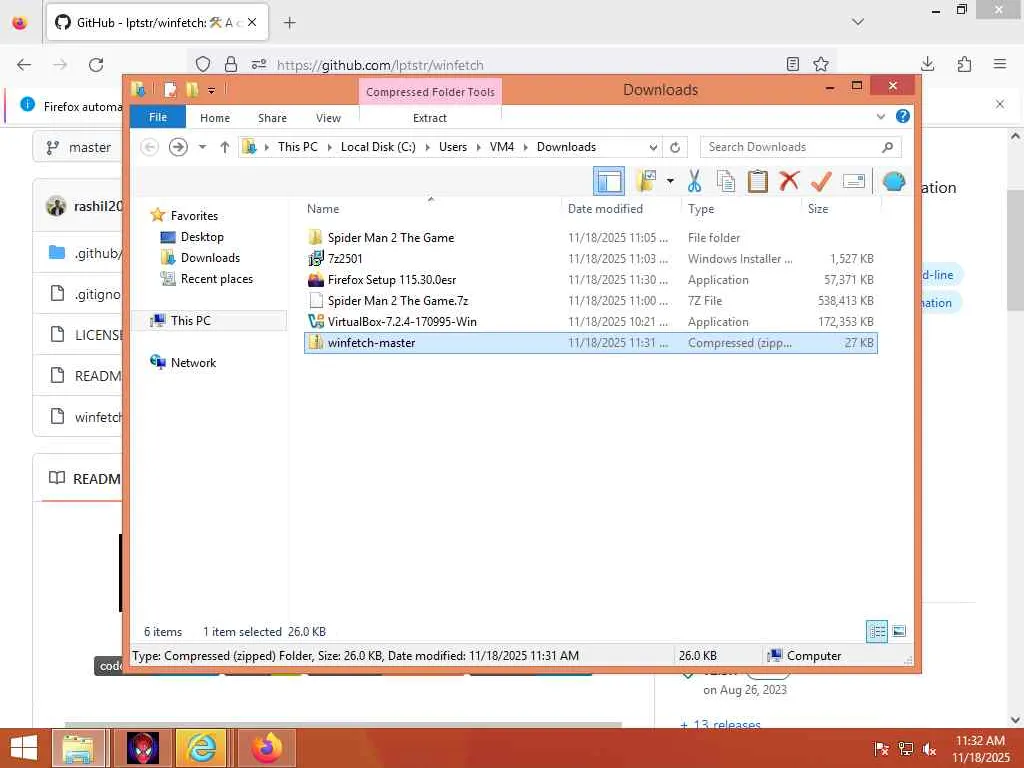Select VirtualBox-7.2.4-170995-Win file
Screen dimensions: 1024x768
590,321
